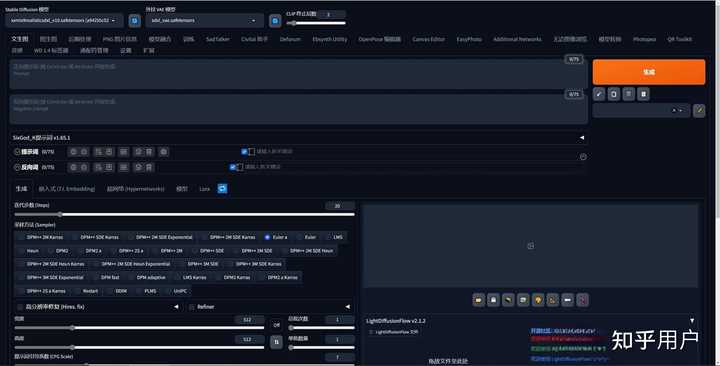Viewport: 720px width, 366px height.
Task: Click the Steps value field showing 20
Action: 339,206
